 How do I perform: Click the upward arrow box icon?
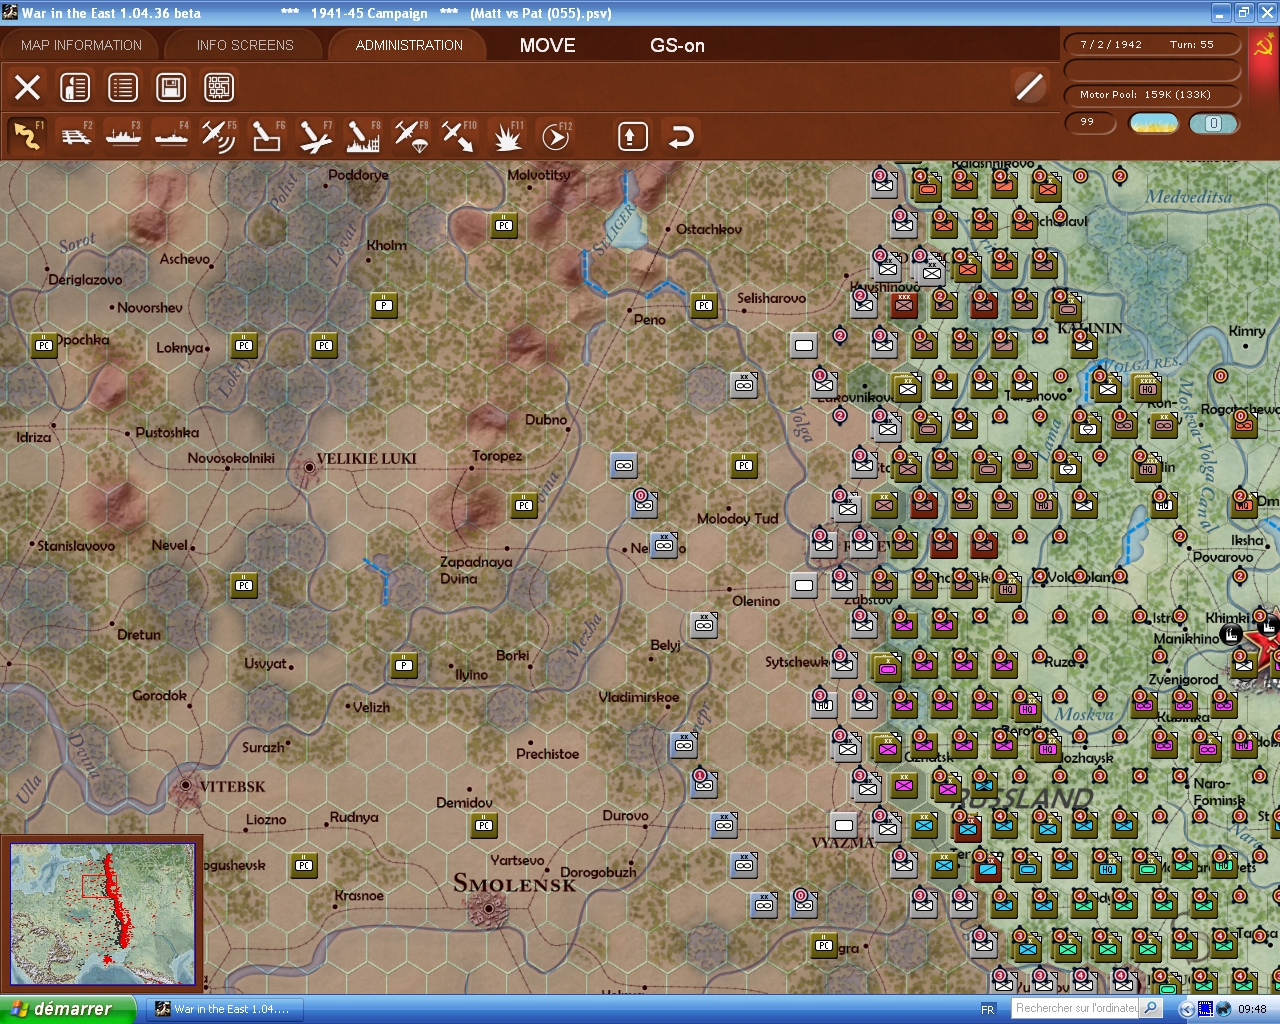point(632,136)
